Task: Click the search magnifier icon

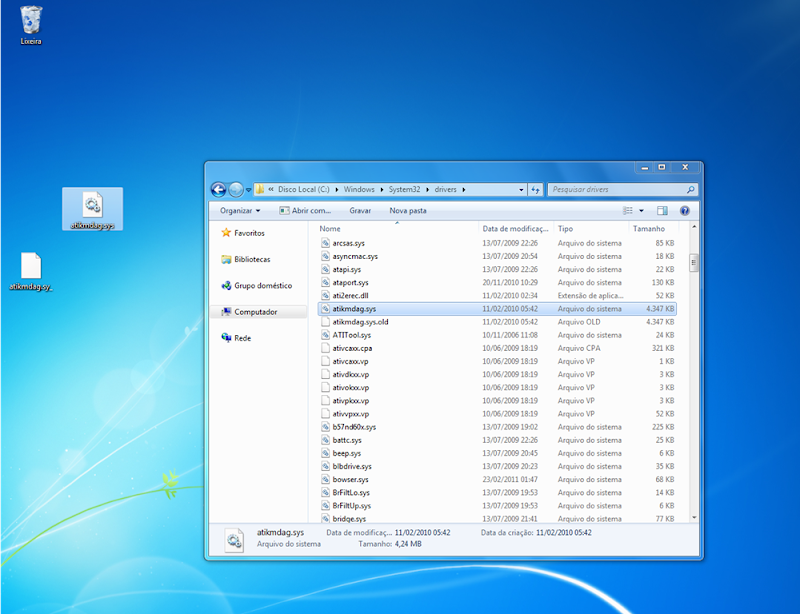Action: [690, 189]
